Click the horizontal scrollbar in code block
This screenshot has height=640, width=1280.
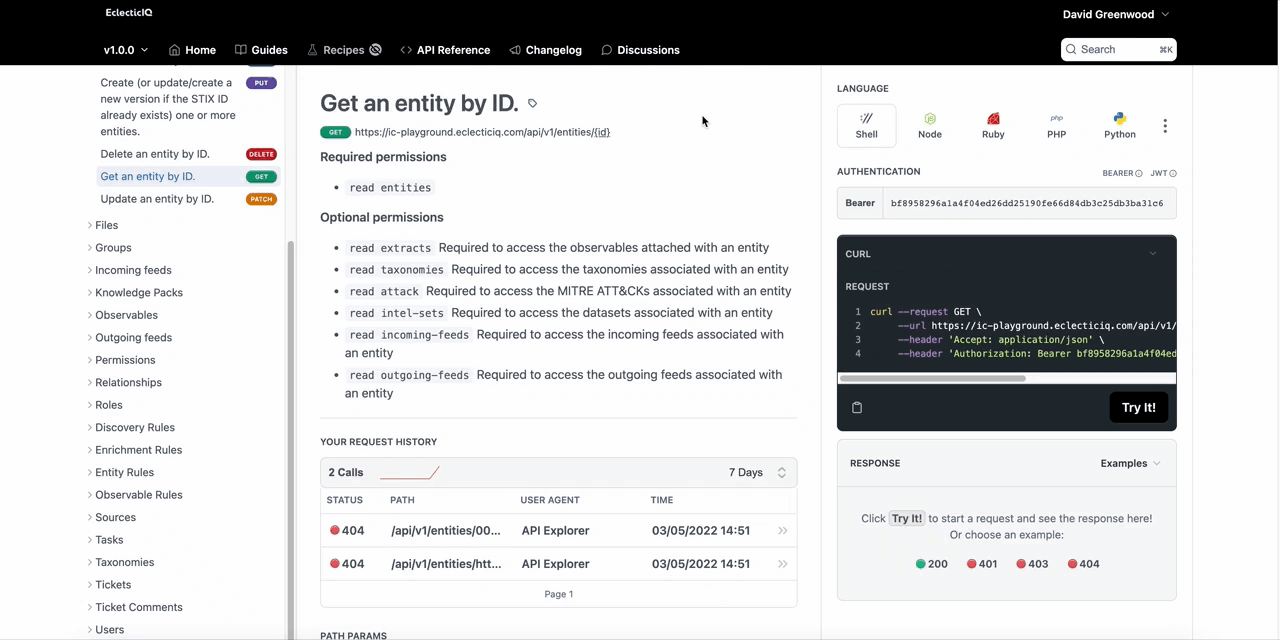[932, 379]
